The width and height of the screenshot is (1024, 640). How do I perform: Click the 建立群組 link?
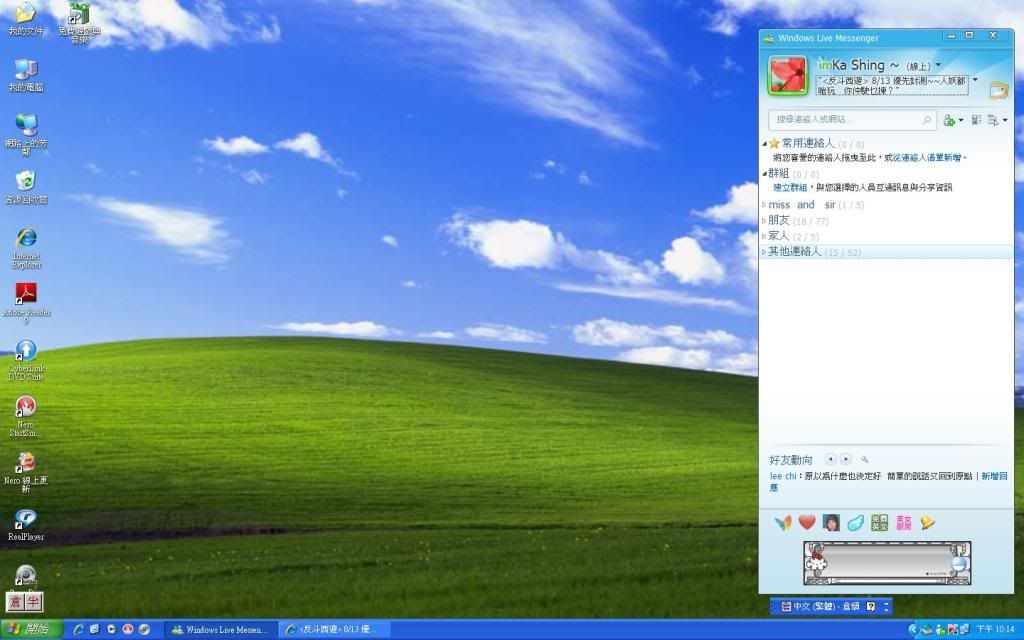point(790,188)
